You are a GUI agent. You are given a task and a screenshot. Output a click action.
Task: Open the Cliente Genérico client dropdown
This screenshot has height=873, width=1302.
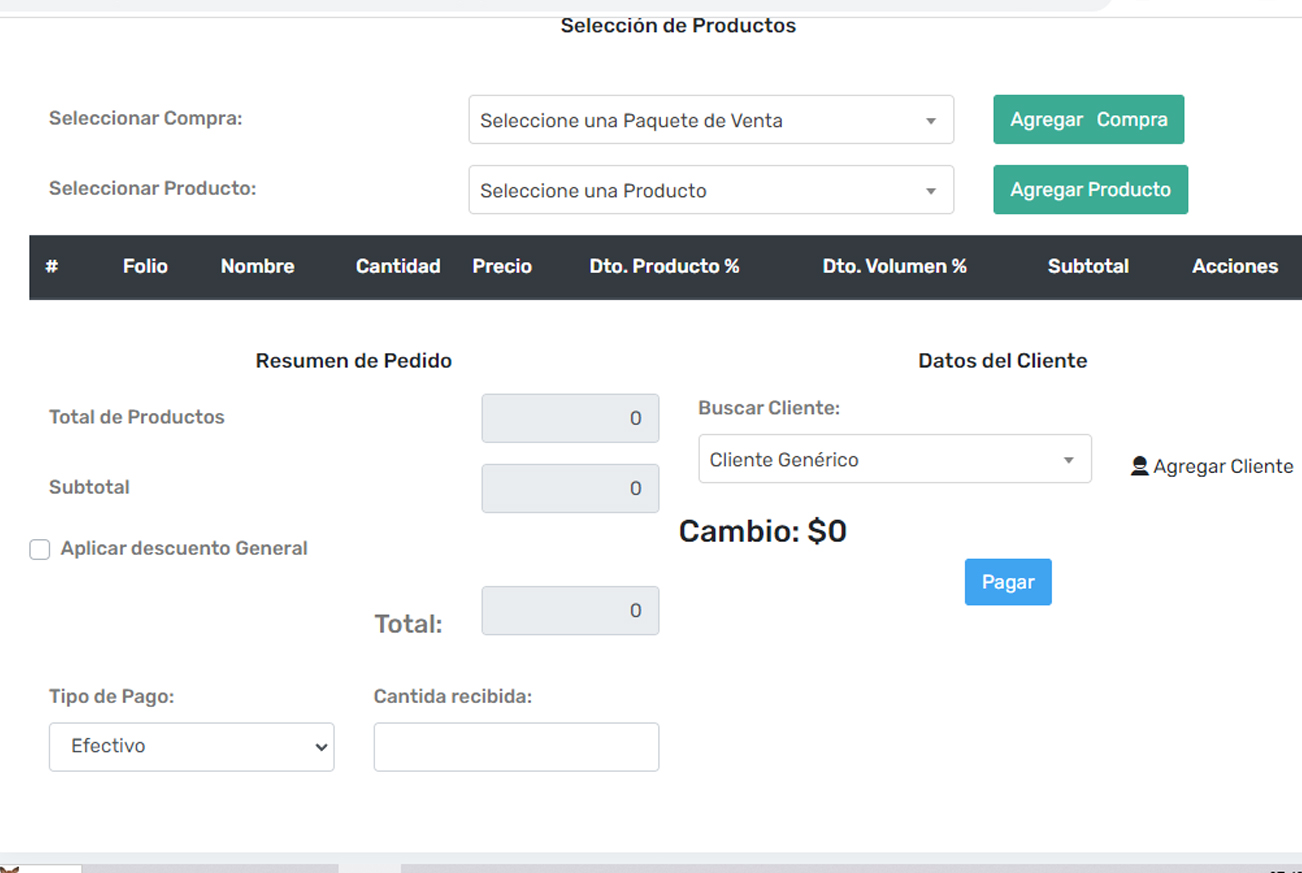point(894,460)
